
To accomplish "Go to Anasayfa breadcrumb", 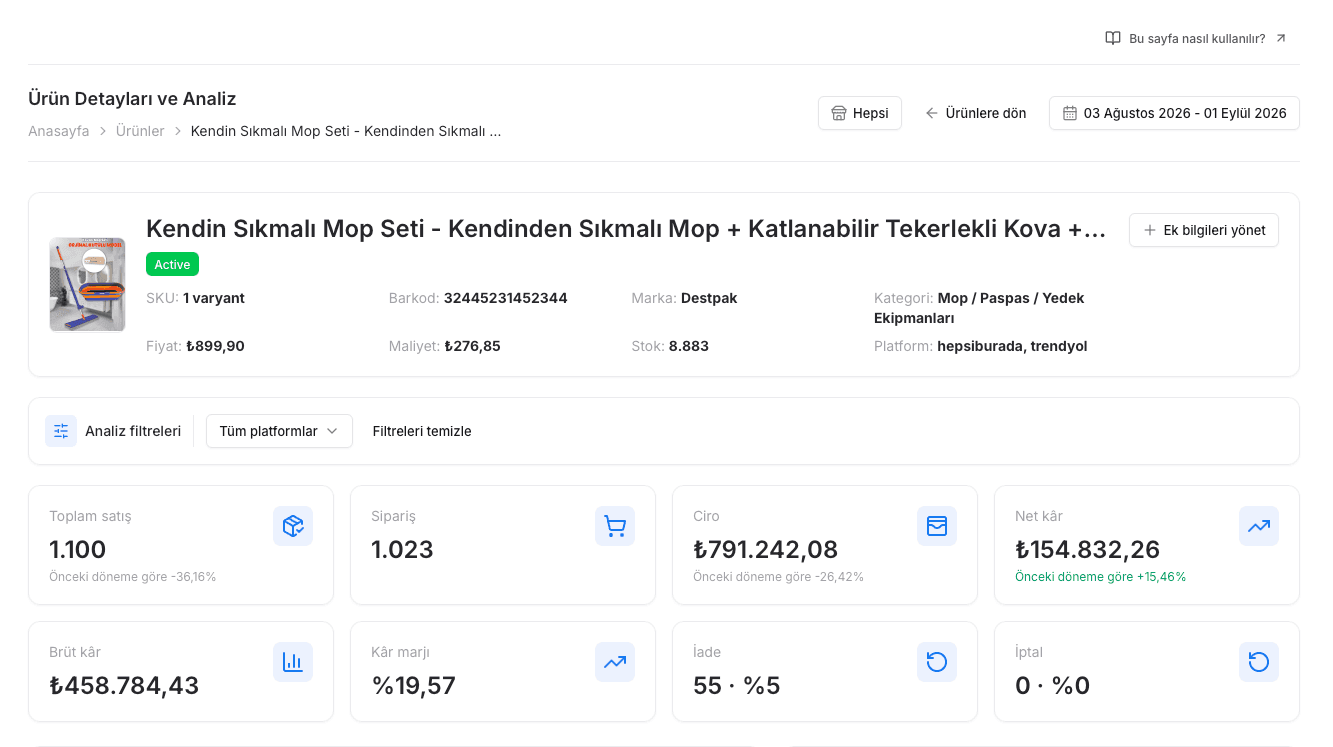I will click(59, 131).
